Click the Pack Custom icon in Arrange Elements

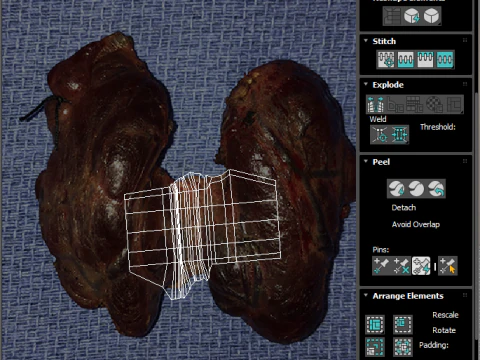pyautogui.click(x=375, y=324)
